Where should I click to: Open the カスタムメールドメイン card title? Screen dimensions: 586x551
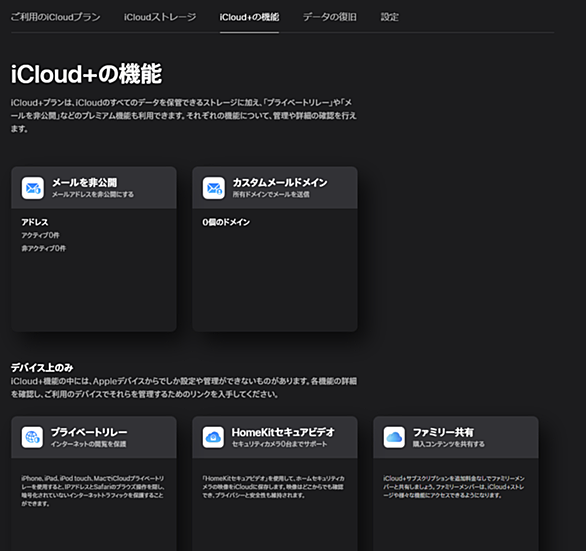coord(280,182)
